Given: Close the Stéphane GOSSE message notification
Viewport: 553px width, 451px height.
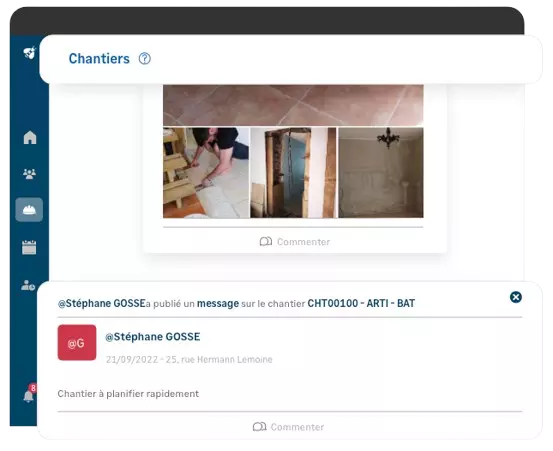Looking at the screenshot, I should coord(516,297).
